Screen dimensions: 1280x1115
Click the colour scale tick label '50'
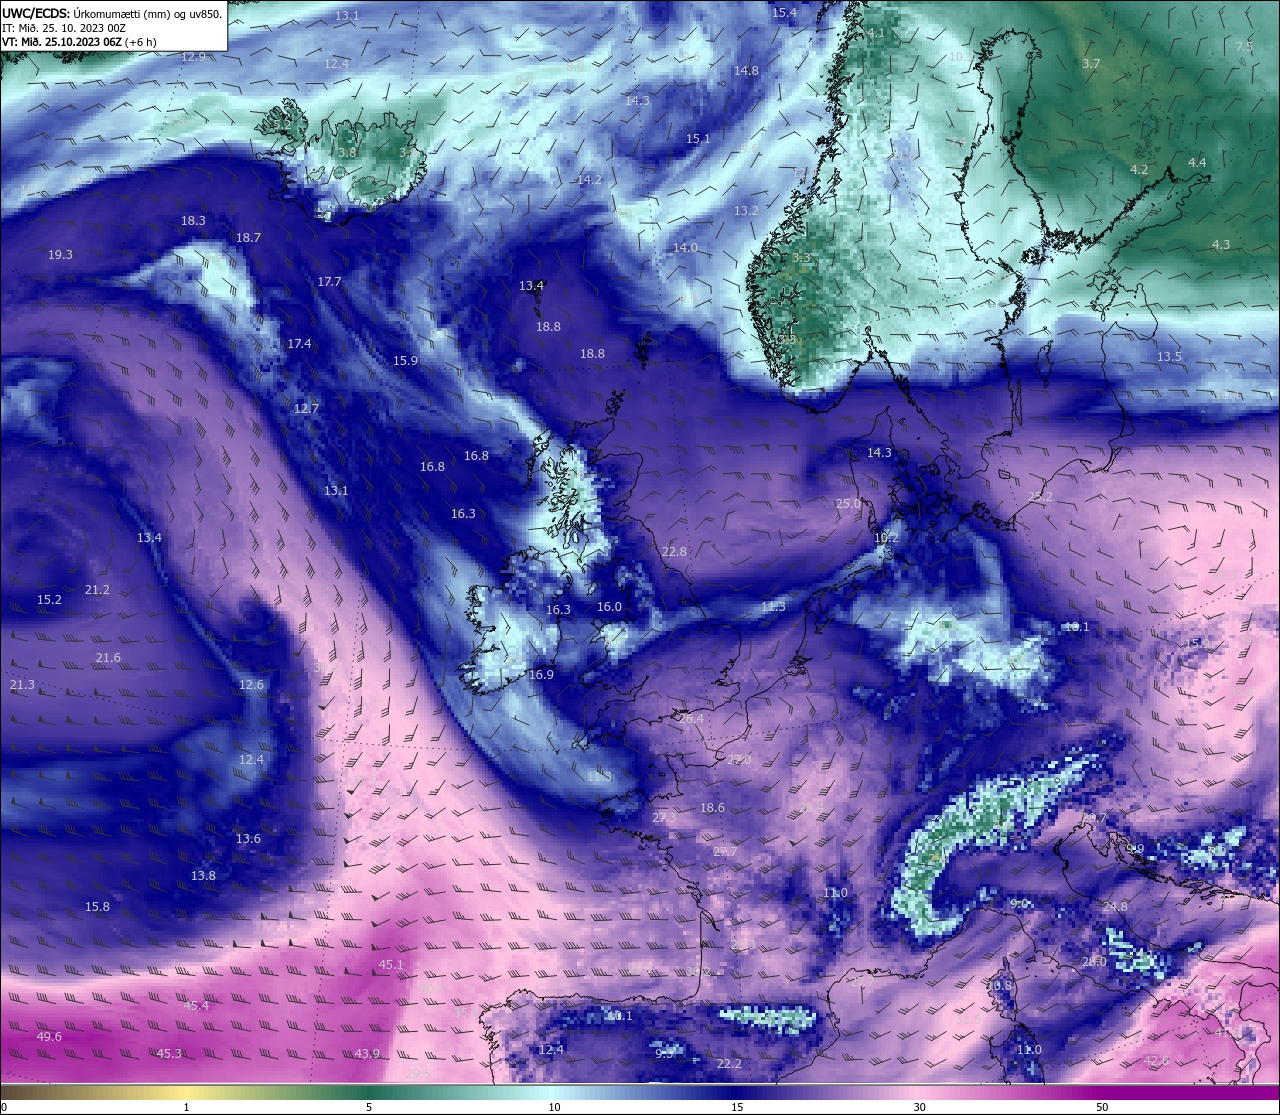point(1102,1107)
